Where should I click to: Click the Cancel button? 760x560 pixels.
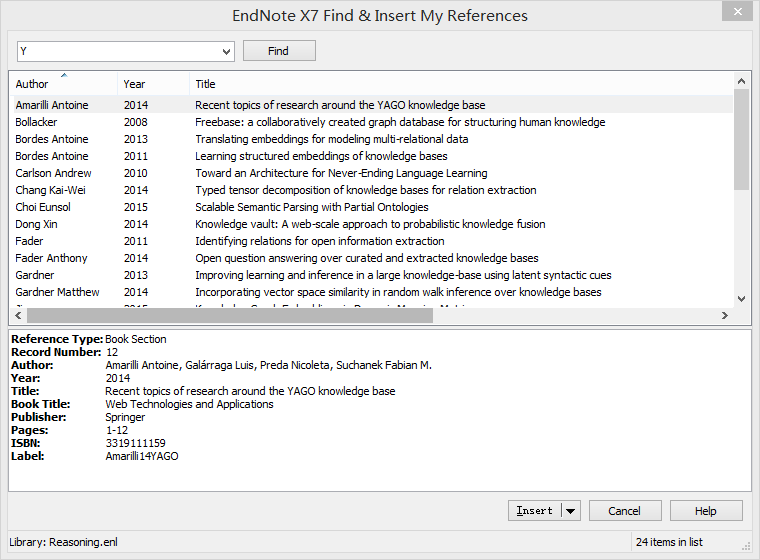tap(625, 511)
